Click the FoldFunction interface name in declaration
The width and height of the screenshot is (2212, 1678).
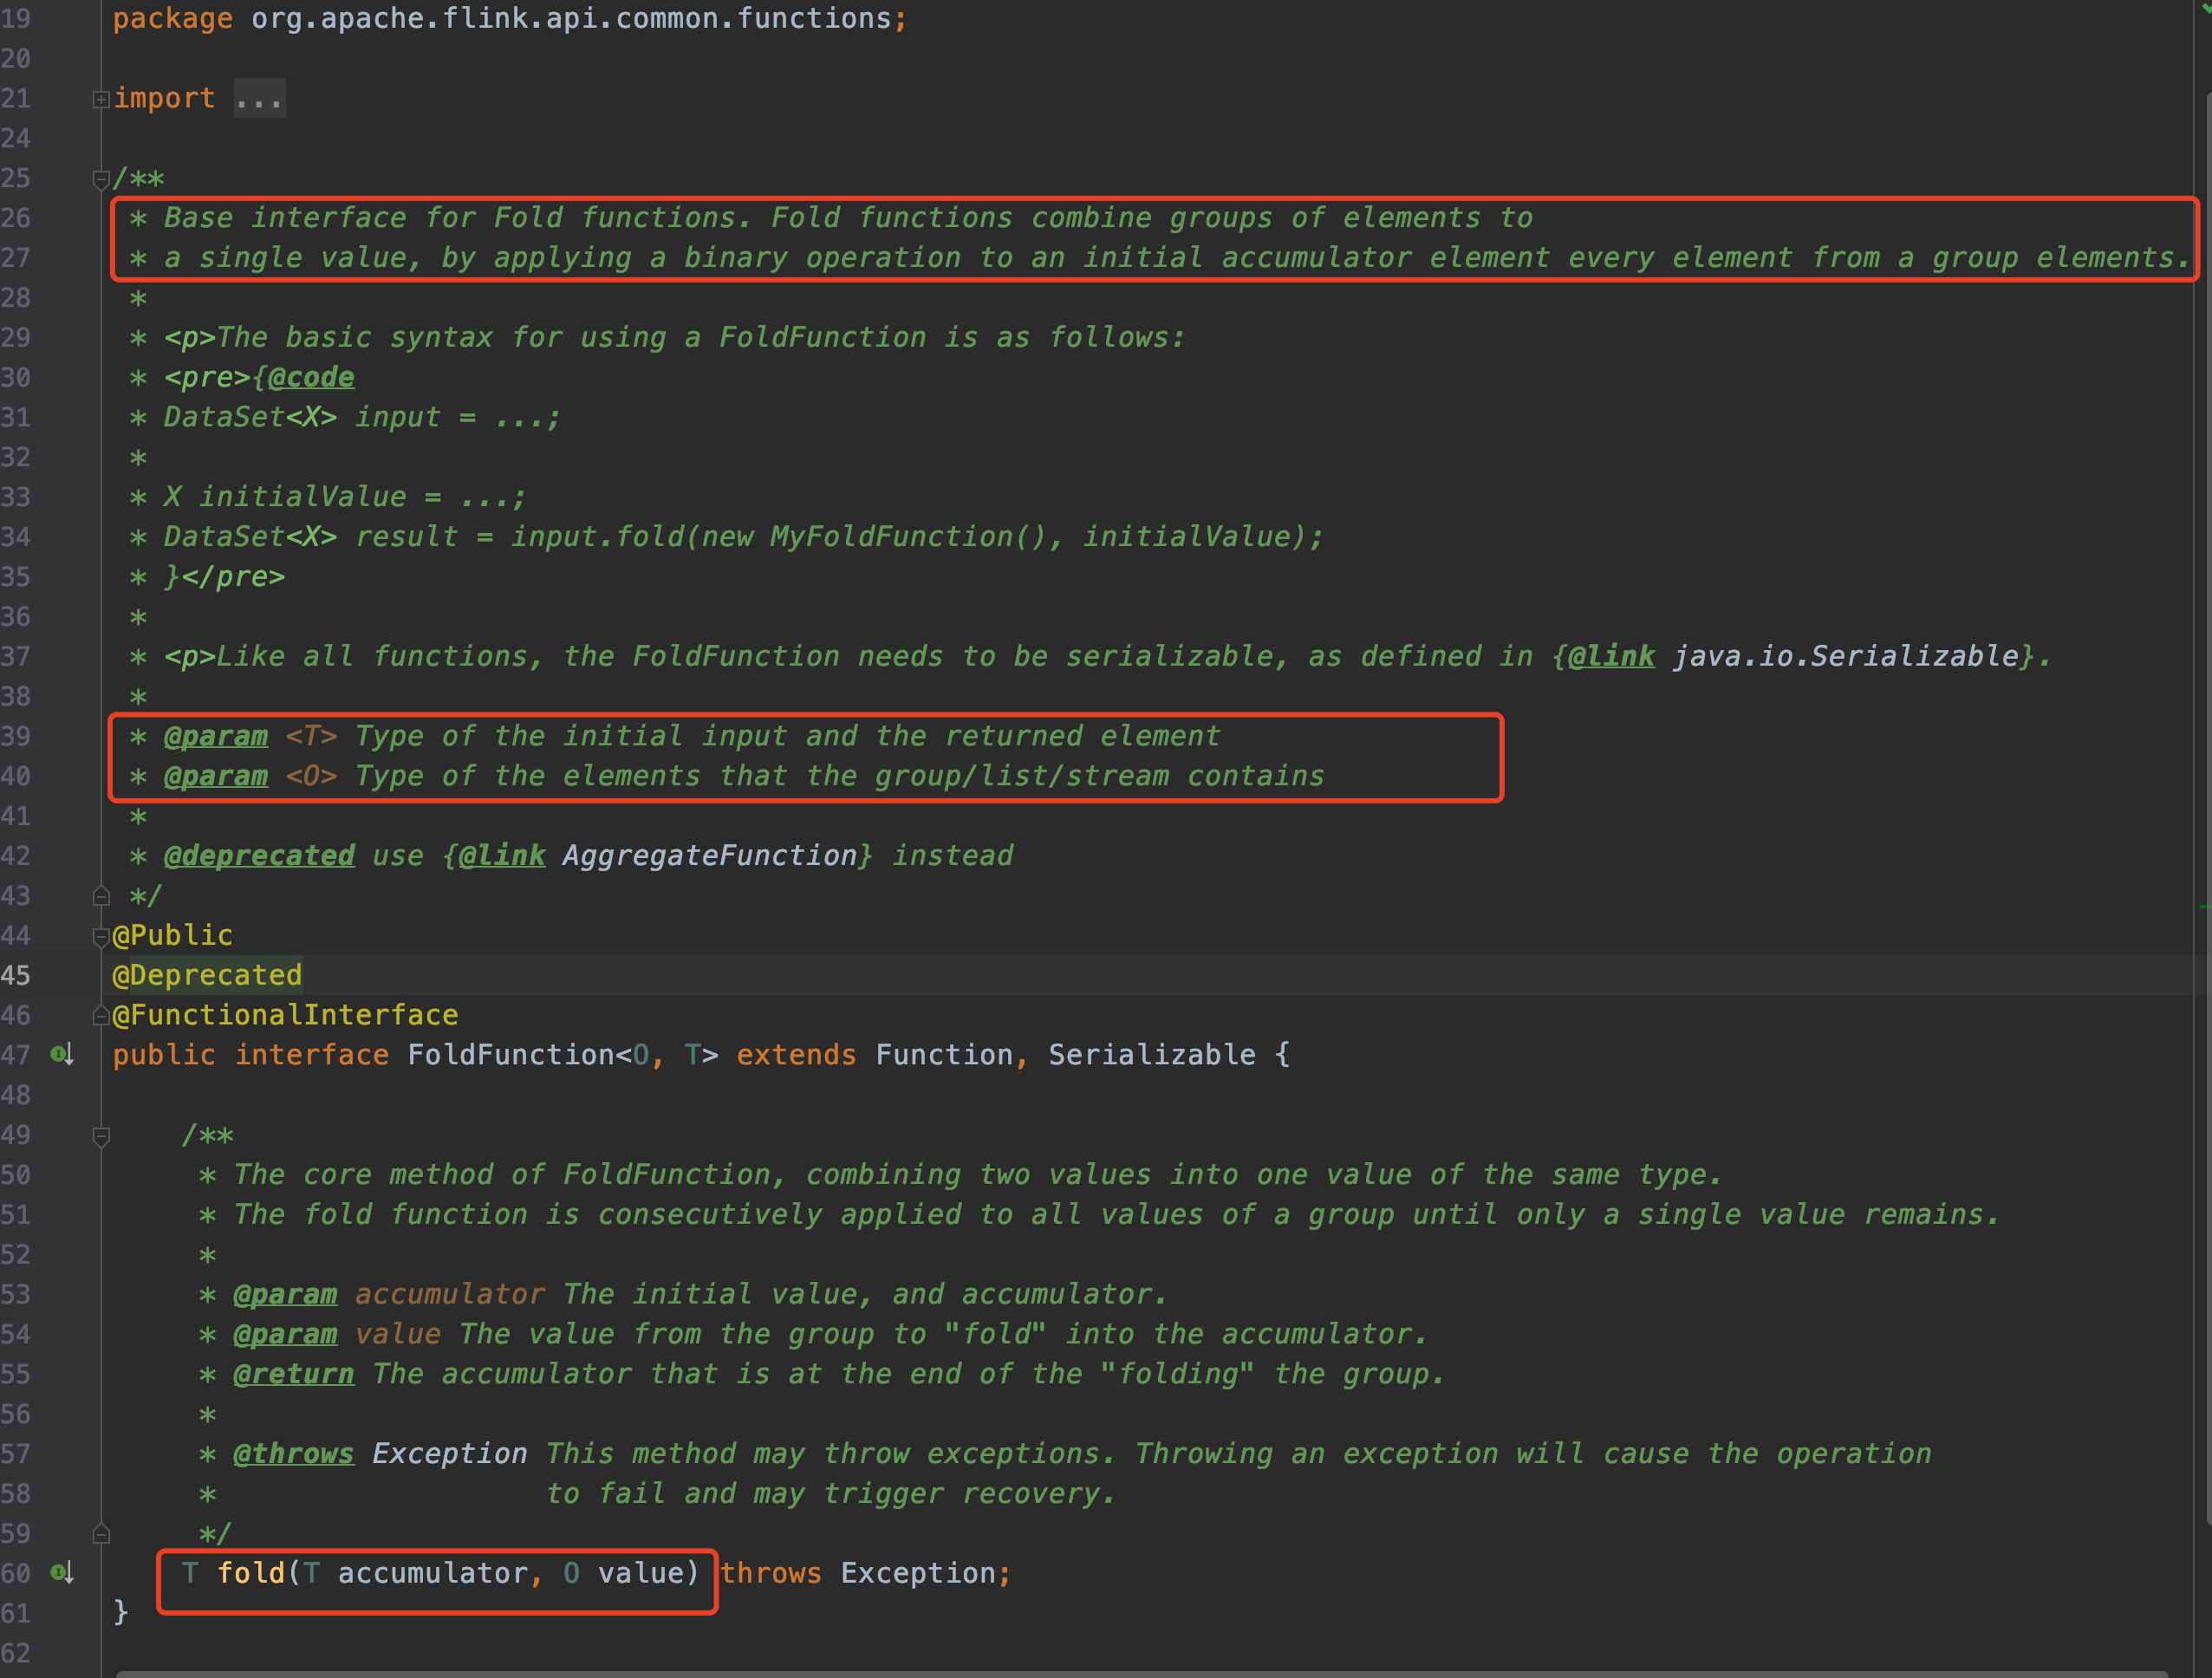coord(511,1055)
